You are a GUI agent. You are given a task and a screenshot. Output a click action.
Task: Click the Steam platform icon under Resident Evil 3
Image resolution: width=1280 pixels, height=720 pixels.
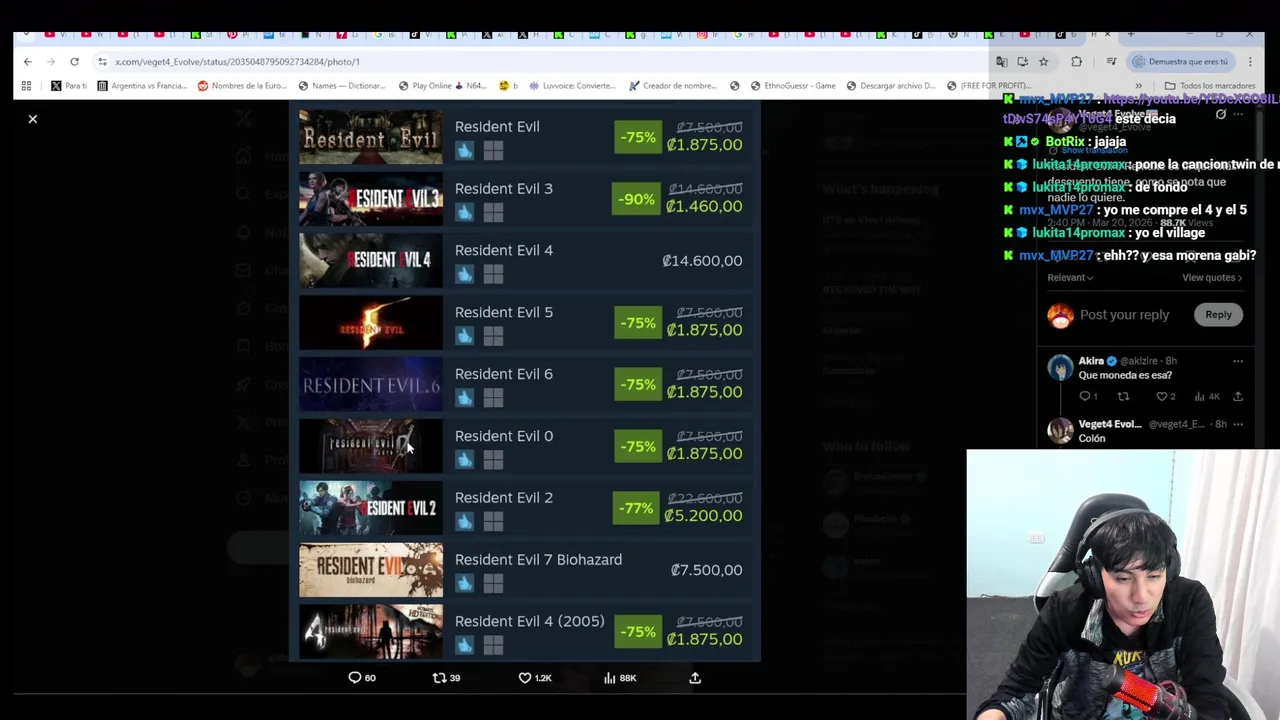point(464,212)
